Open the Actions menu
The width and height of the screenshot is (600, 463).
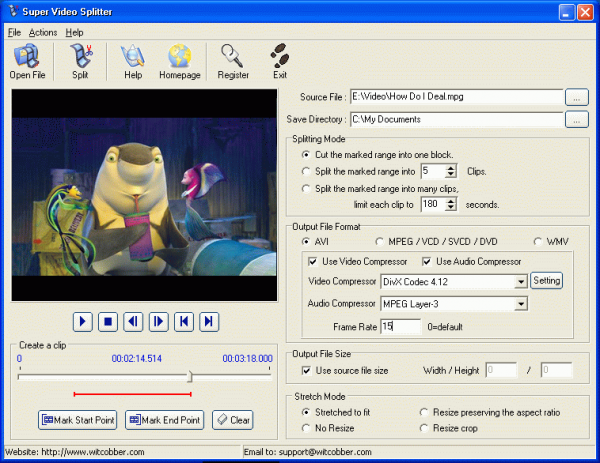pos(43,32)
